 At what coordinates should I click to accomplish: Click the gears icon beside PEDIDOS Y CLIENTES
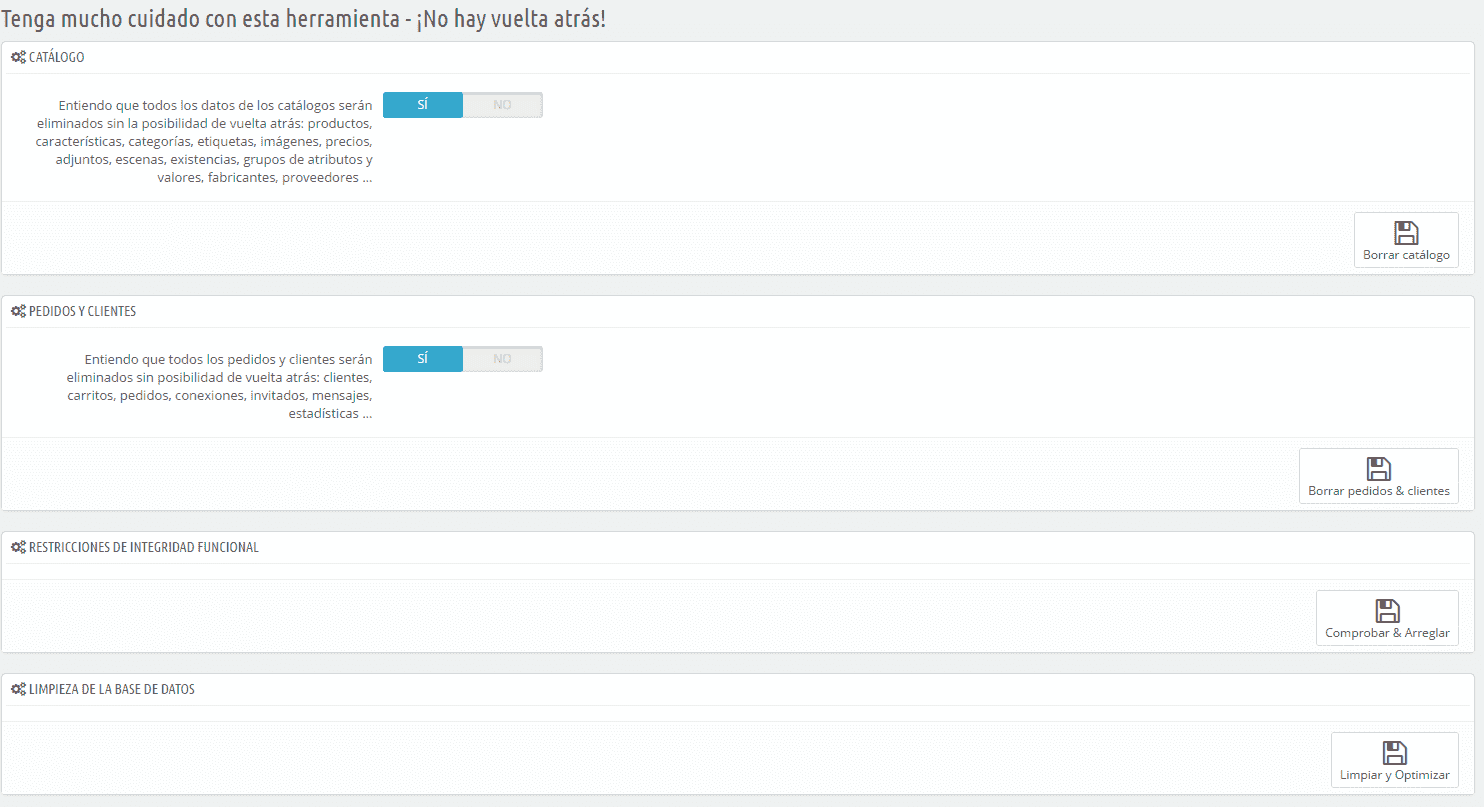[18, 312]
